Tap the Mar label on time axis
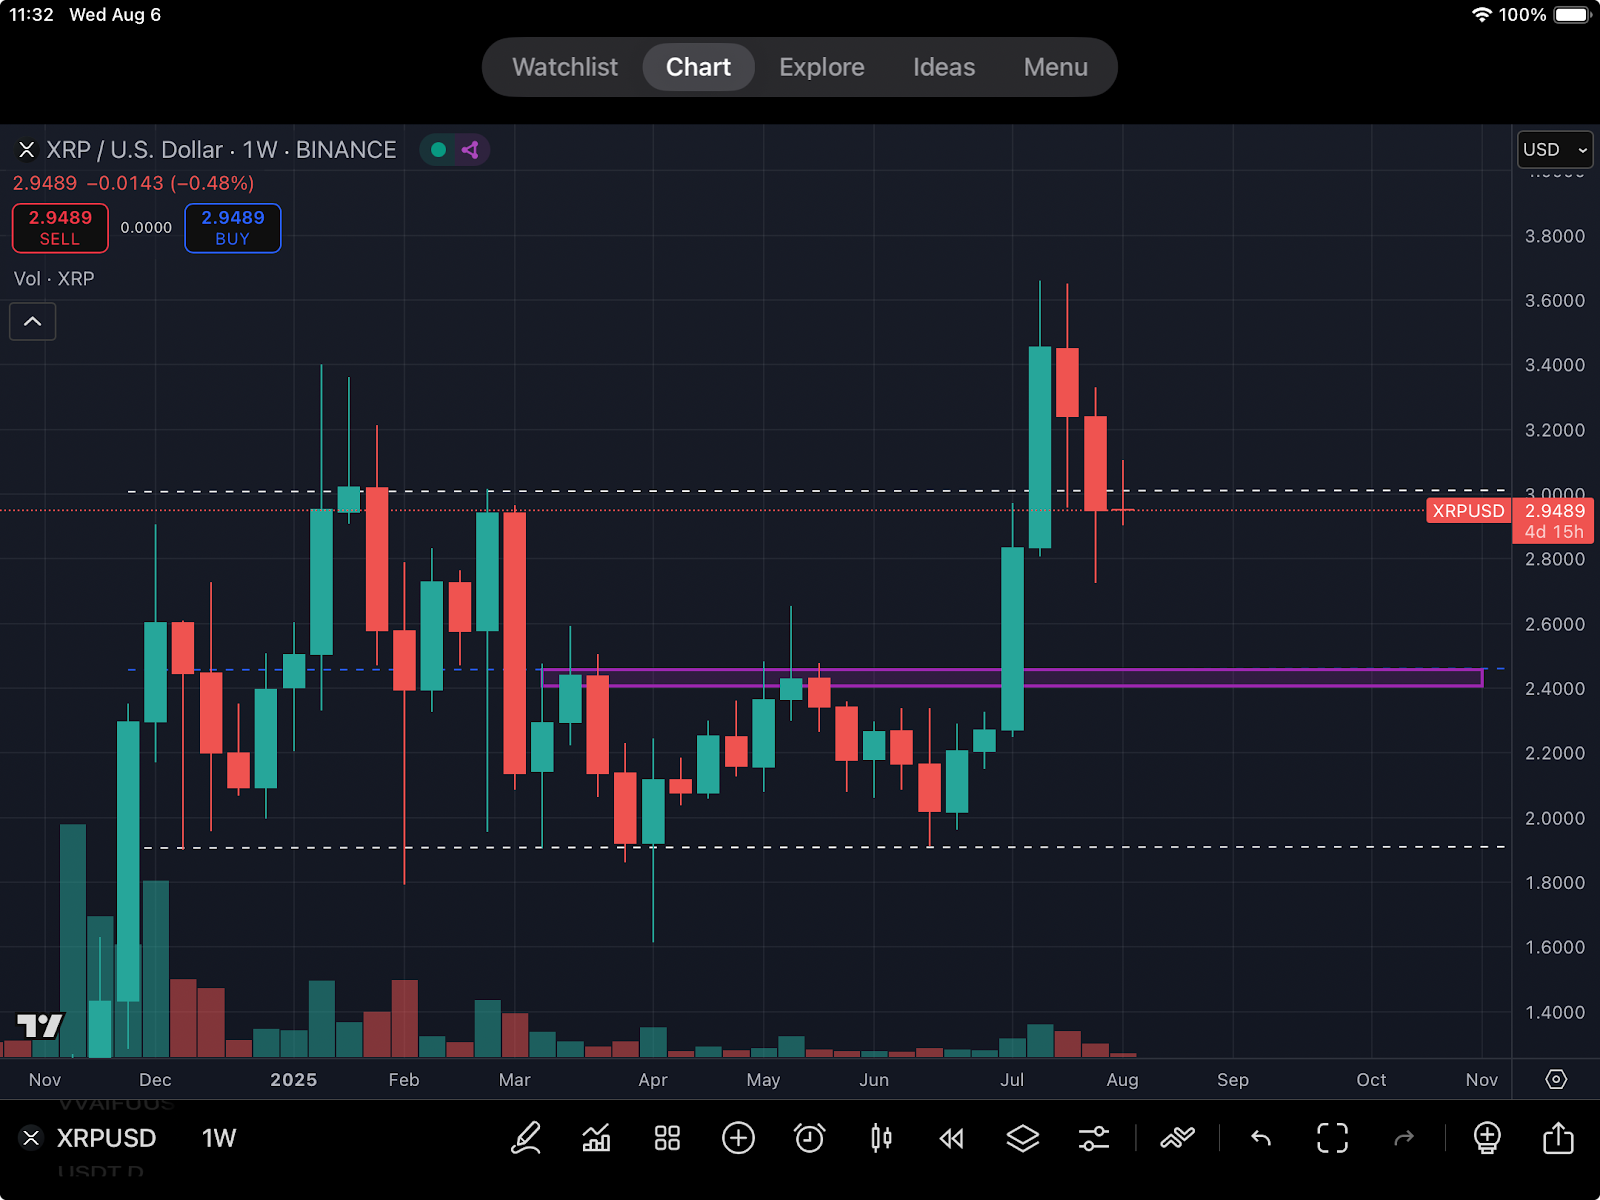Image resolution: width=1600 pixels, height=1200 pixels. tap(514, 1080)
